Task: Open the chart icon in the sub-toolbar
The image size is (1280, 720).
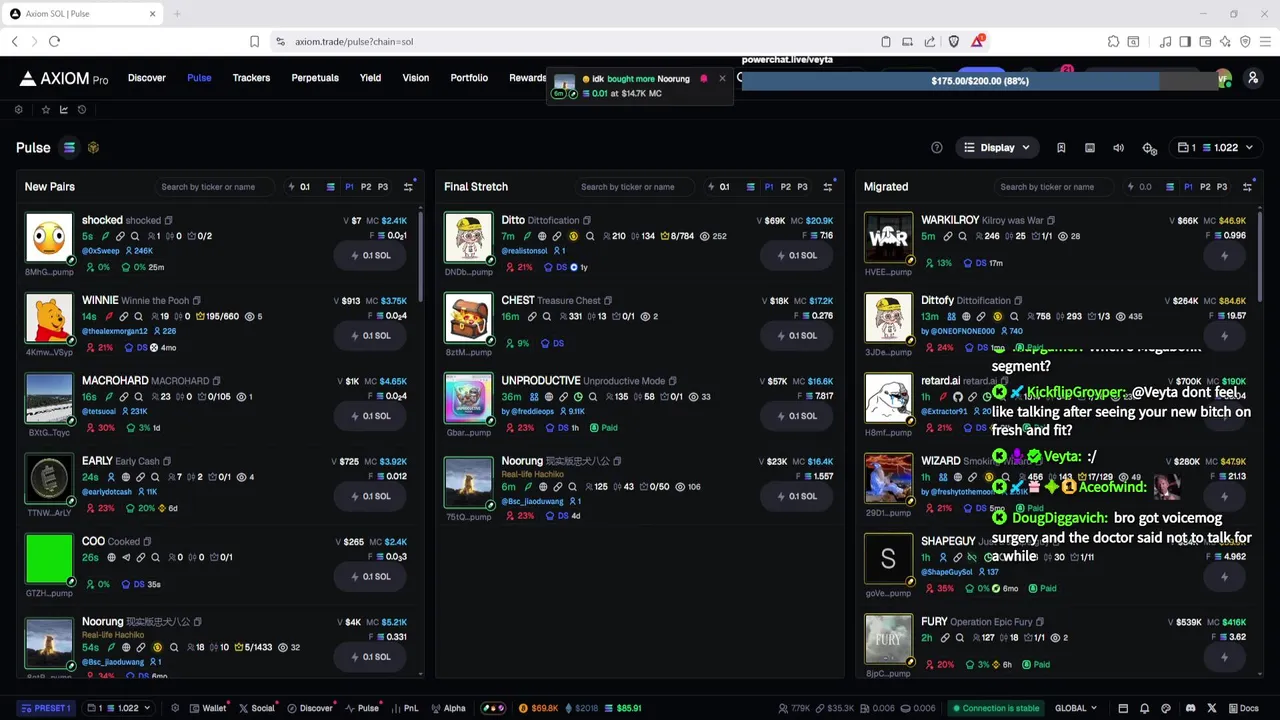Action: (64, 110)
